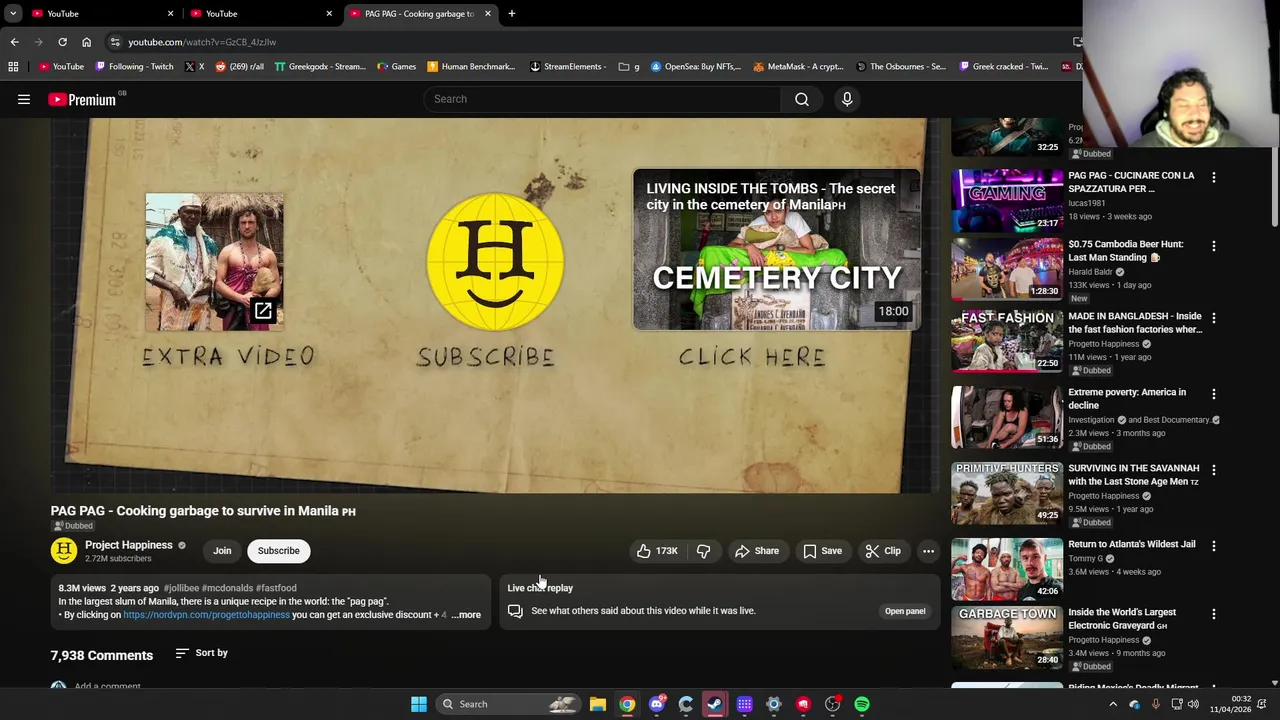Go to browser home page
This screenshot has width=1280, height=720.
point(86,42)
